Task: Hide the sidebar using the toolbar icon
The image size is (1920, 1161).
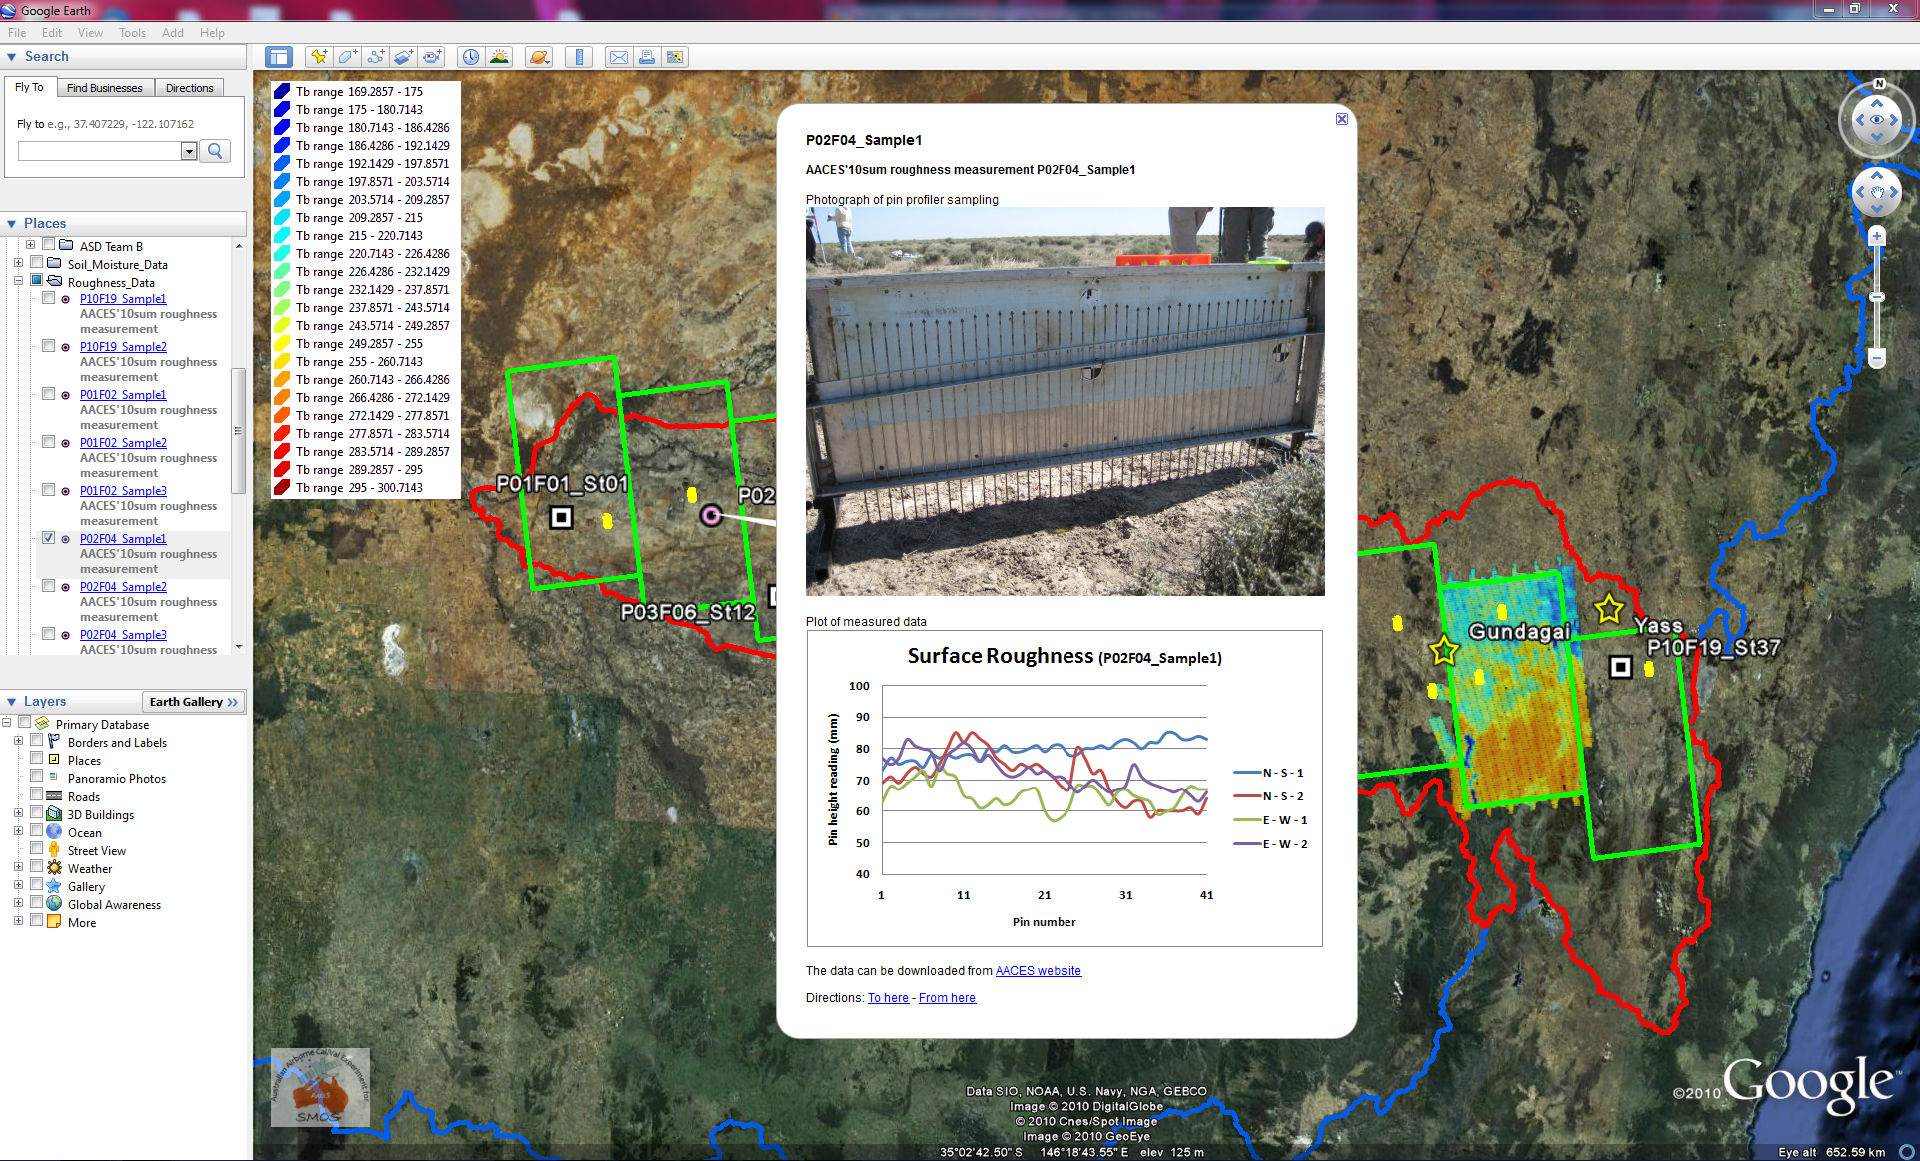Action: (279, 57)
